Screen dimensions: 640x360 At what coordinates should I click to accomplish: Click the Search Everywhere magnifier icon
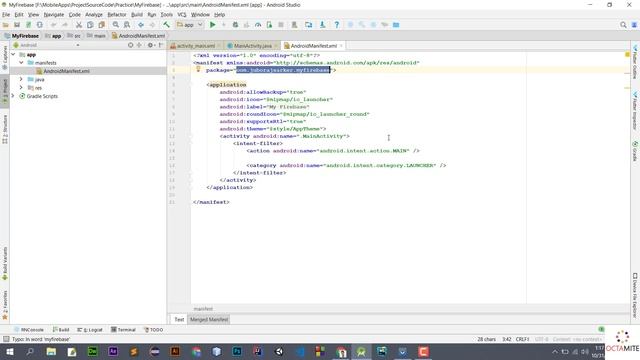click(623, 25)
